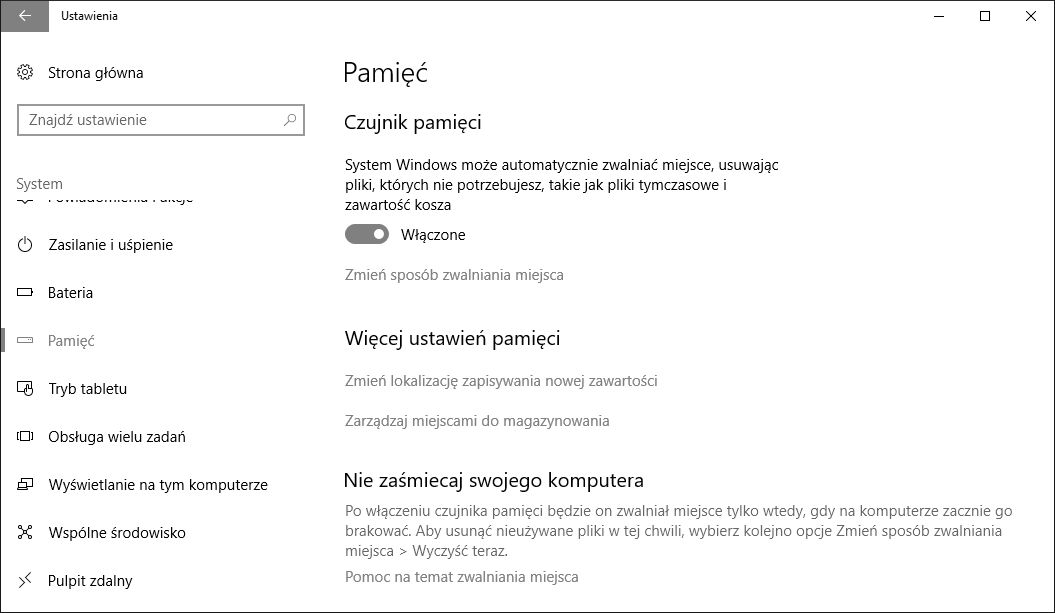Open the Pamięć settings page
This screenshot has width=1055, height=613.
click(71, 341)
